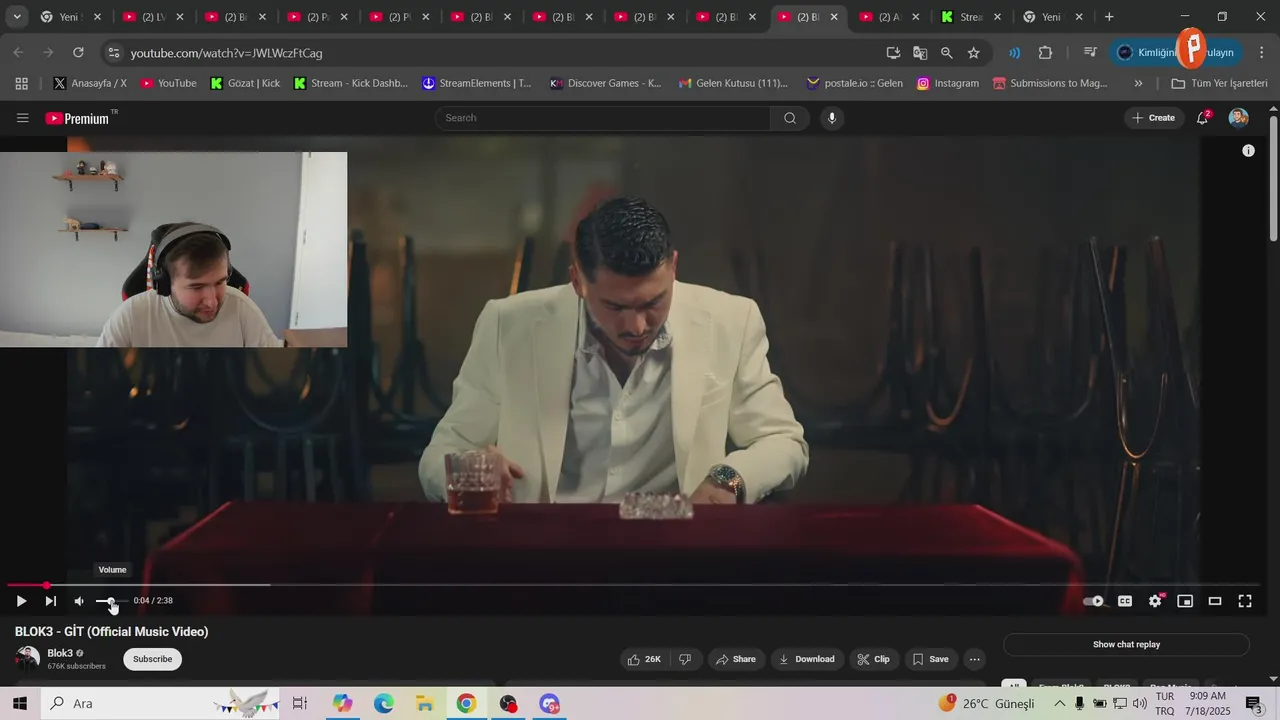
Task: Toggle the autoplay switch
Action: [x=1094, y=601]
